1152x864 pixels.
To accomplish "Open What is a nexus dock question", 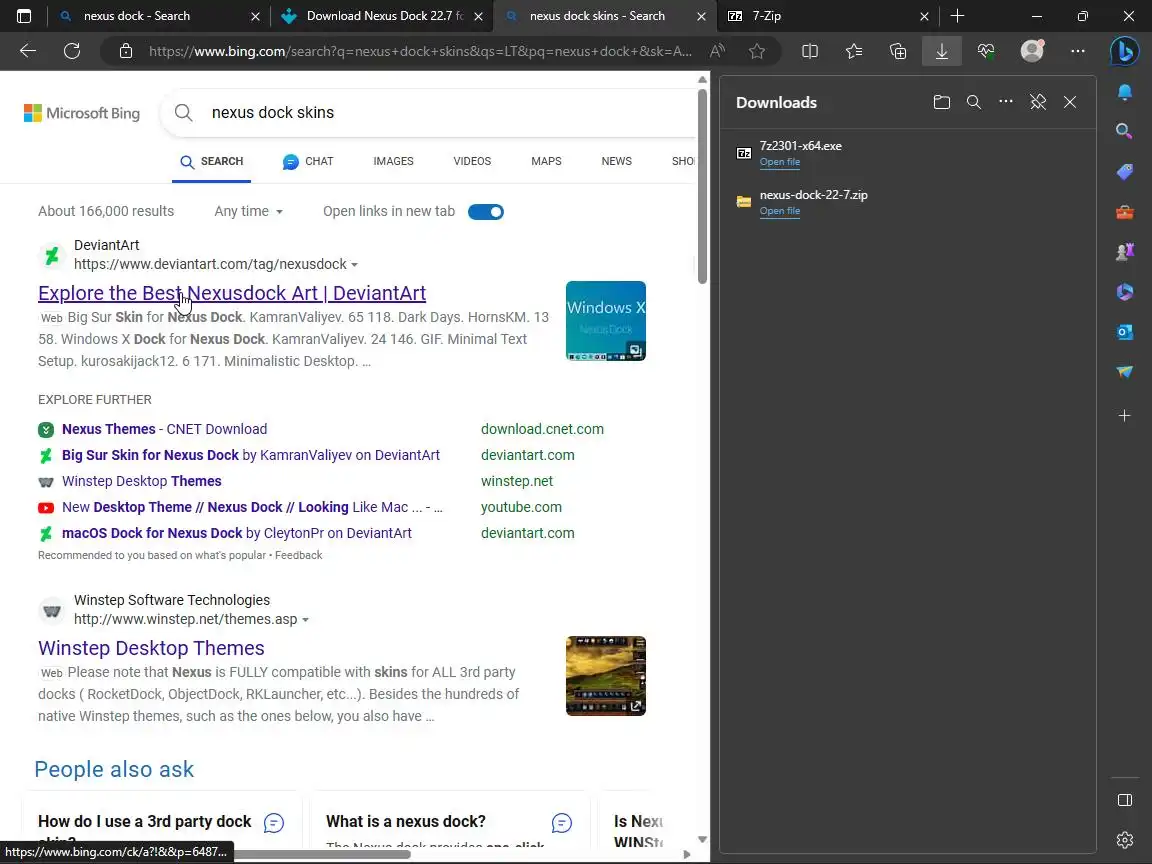I will point(406,821).
